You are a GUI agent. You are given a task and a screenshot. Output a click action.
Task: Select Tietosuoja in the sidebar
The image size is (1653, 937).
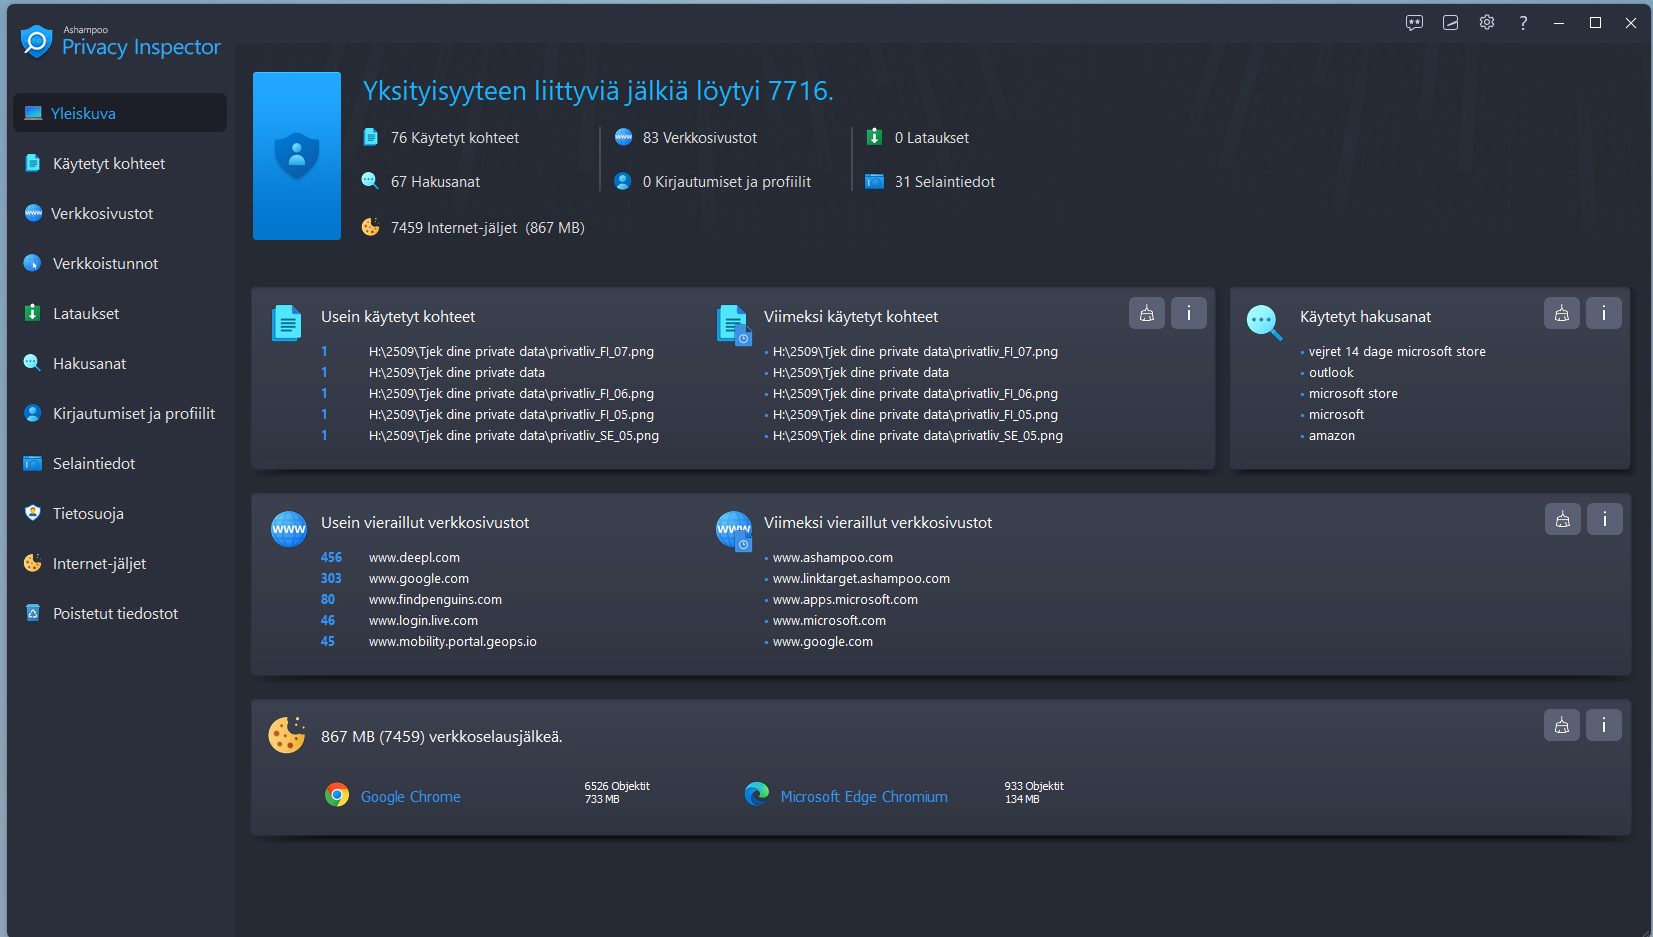tap(88, 514)
